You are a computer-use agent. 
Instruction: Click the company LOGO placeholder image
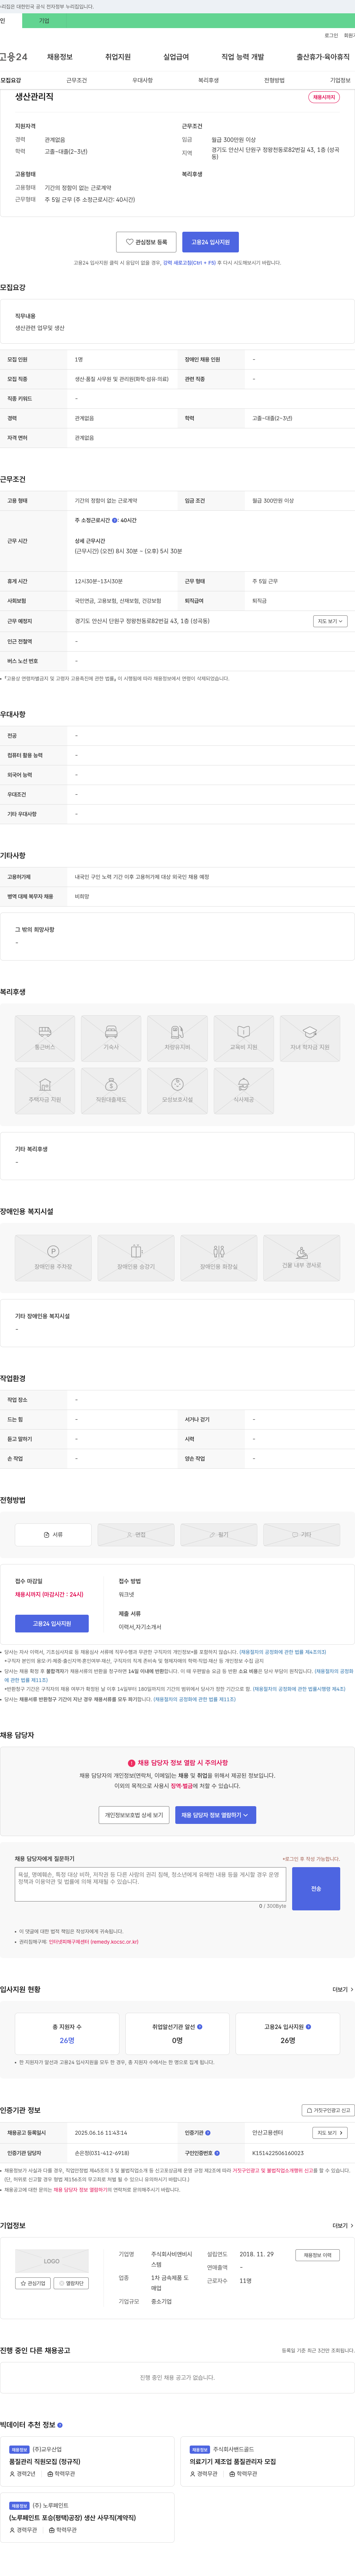(x=52, y=2261)
